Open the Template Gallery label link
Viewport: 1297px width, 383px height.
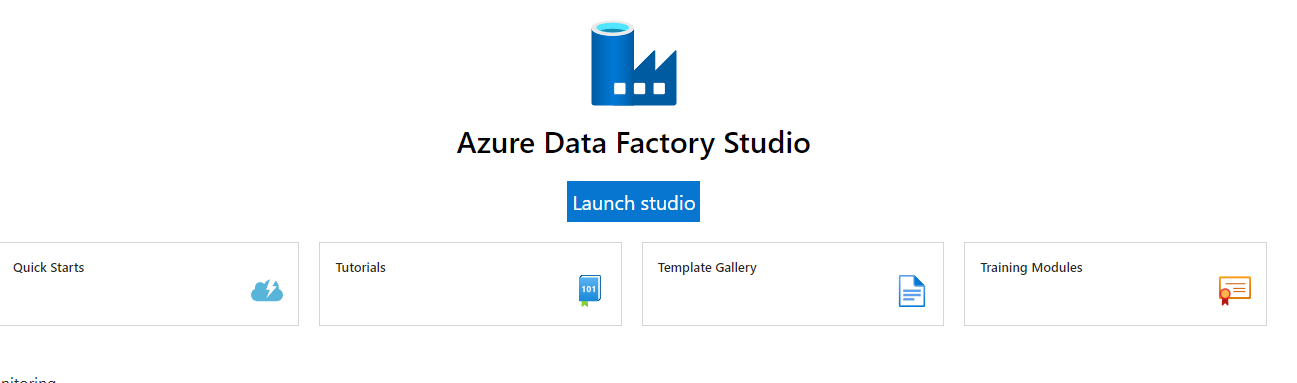click(707, 267)
